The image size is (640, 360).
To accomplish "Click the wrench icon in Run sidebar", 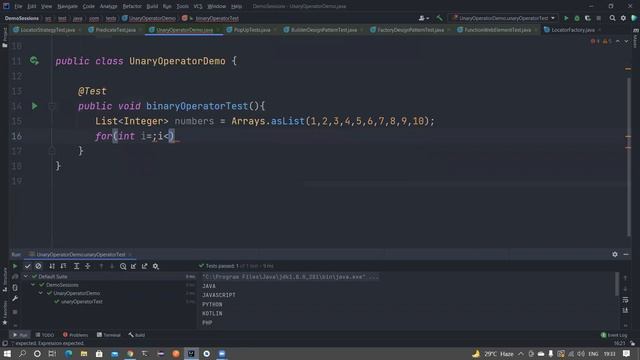I will pos(15,299).
